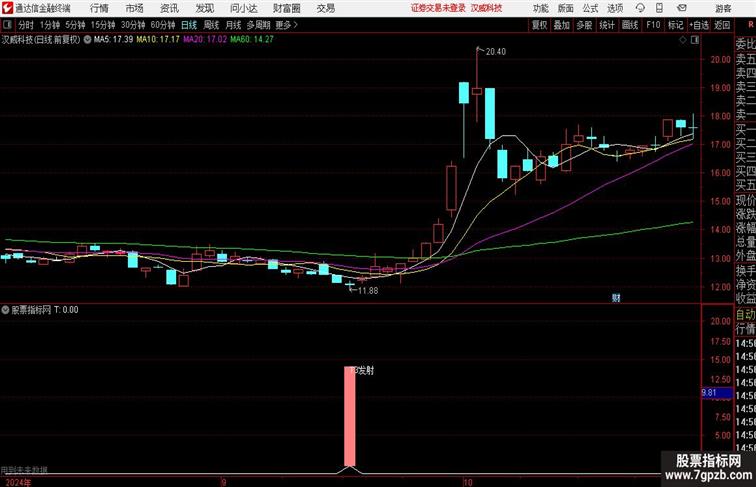Switch to the 分时 chart tab
756x487 pixels.
pos(26,25)
